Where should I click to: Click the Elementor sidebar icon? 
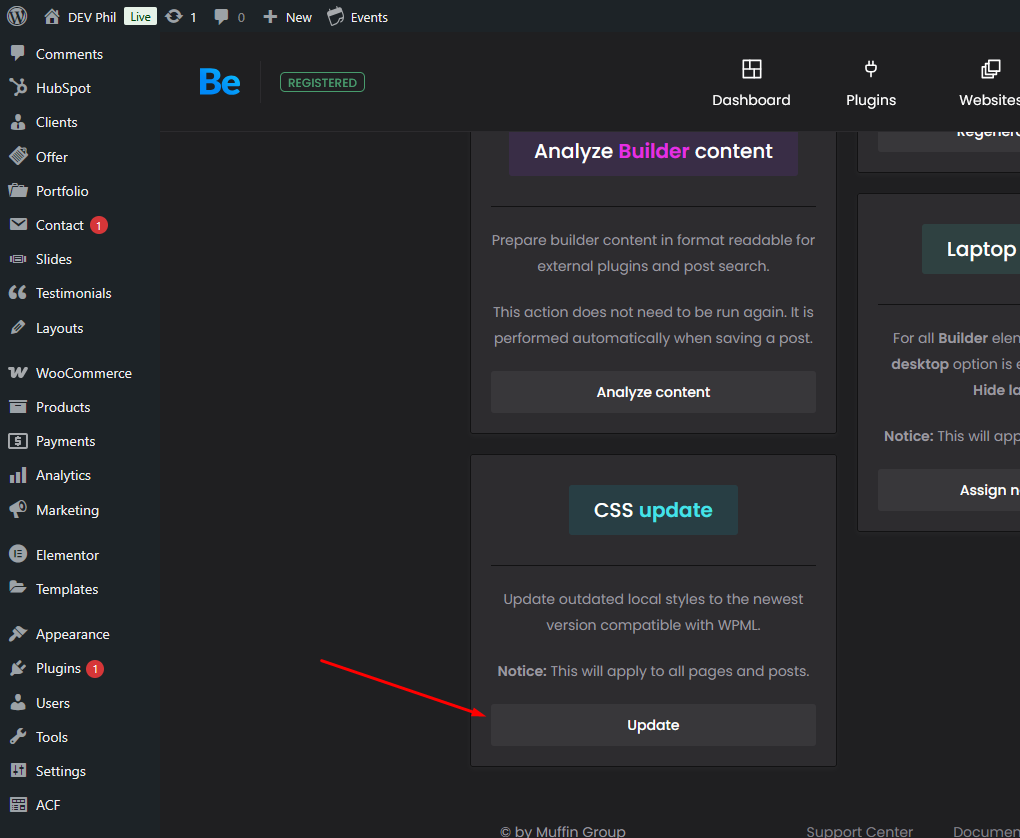18,555
